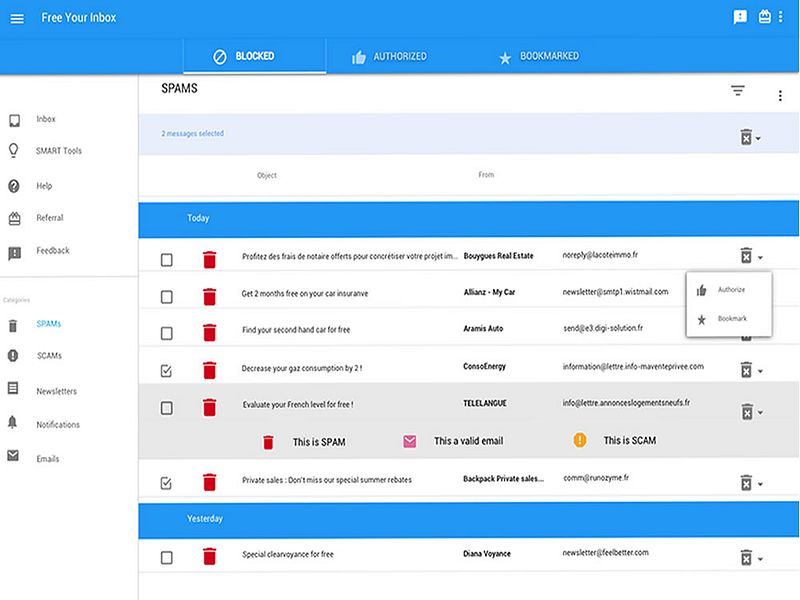Click the This a valid email button
Viewport: 800px width, 600px height.
453,441
